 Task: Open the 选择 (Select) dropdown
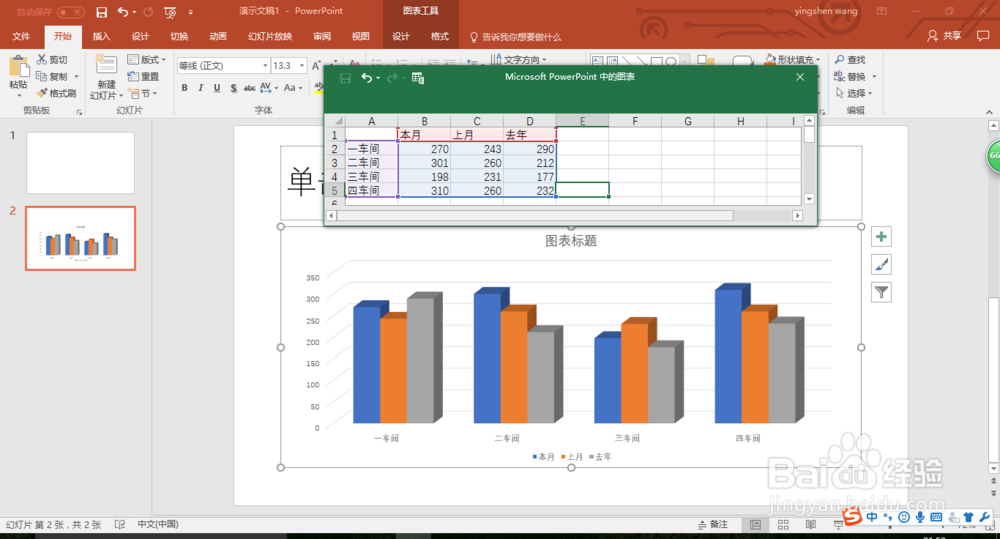[x=853, y=93]
